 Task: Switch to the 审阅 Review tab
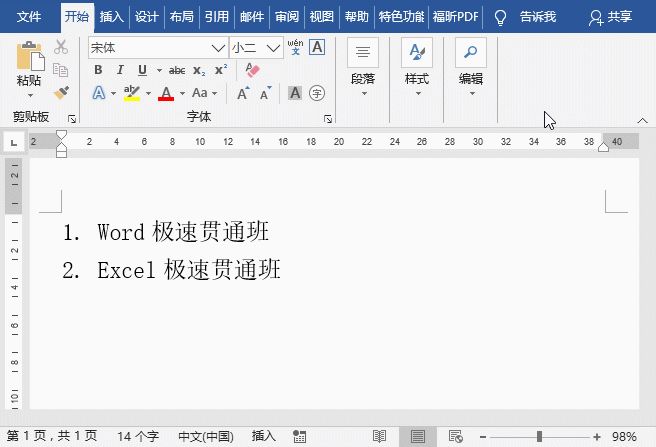click(287, 17)
